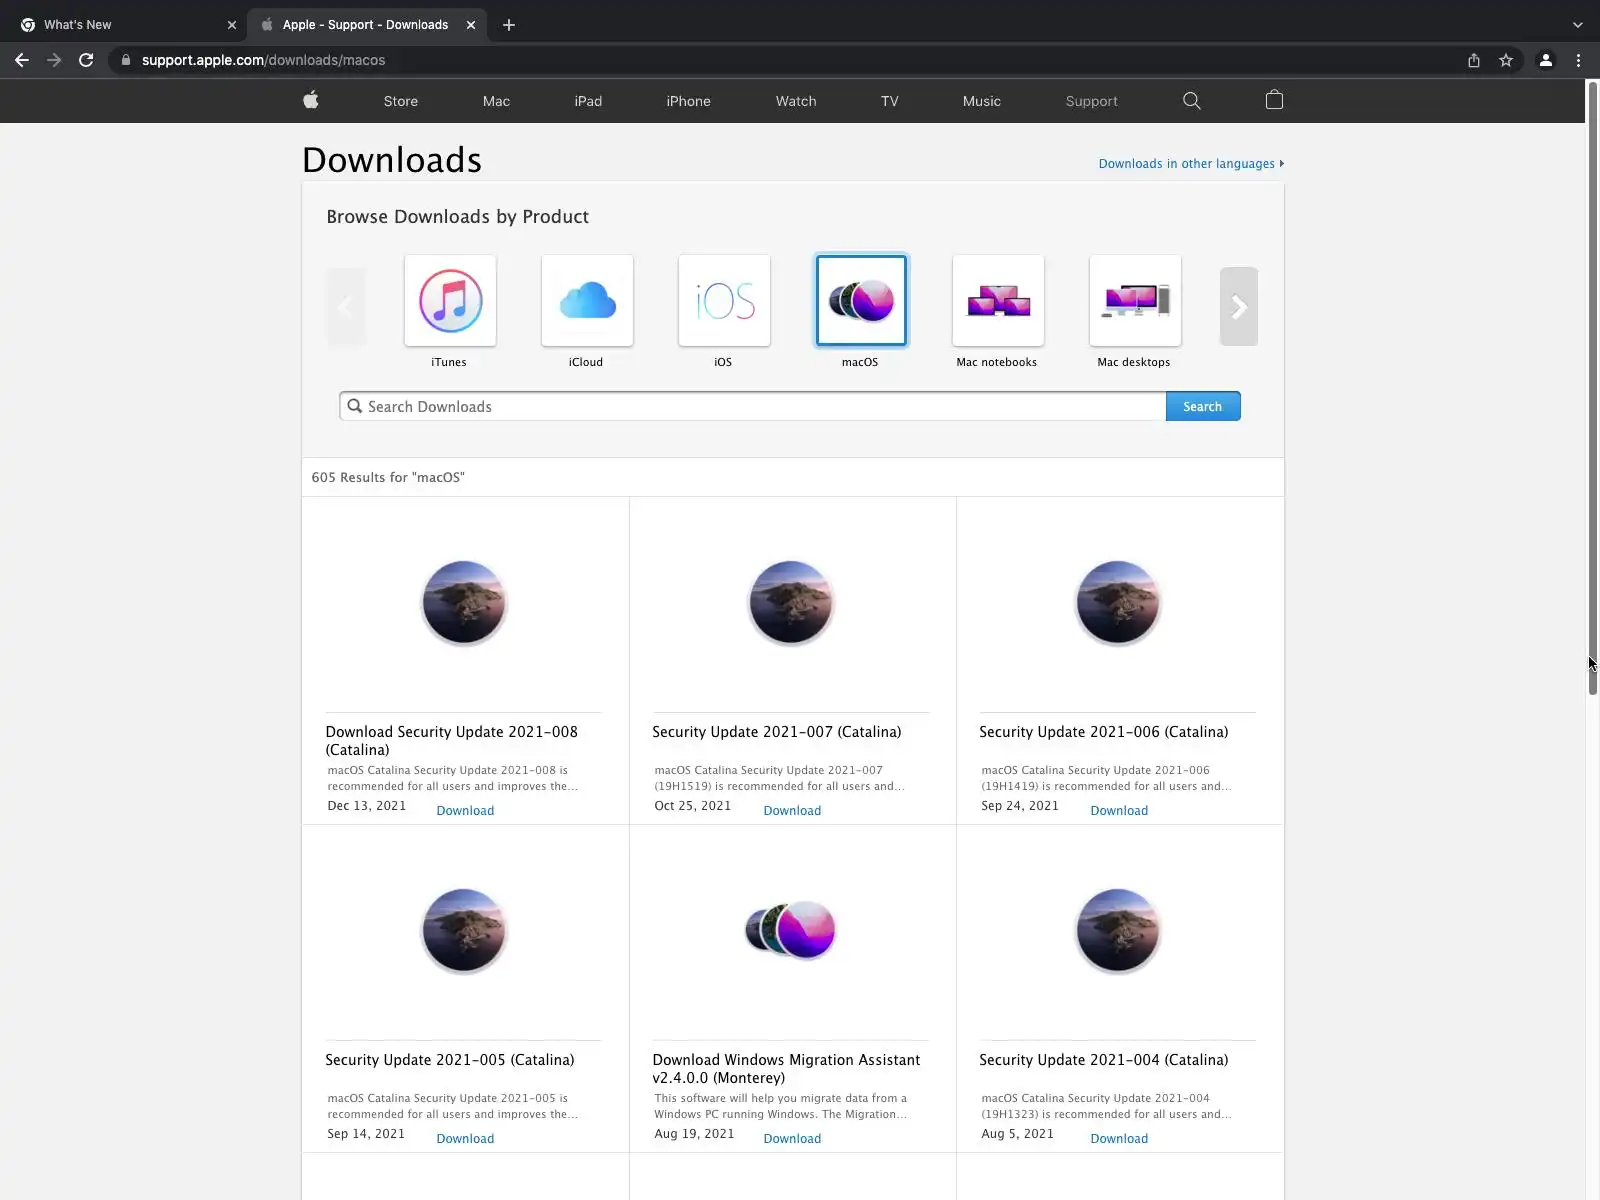The image size is (1600, 1200).
Task: Select the iOS product icon
Action: (x=724, y=301)
